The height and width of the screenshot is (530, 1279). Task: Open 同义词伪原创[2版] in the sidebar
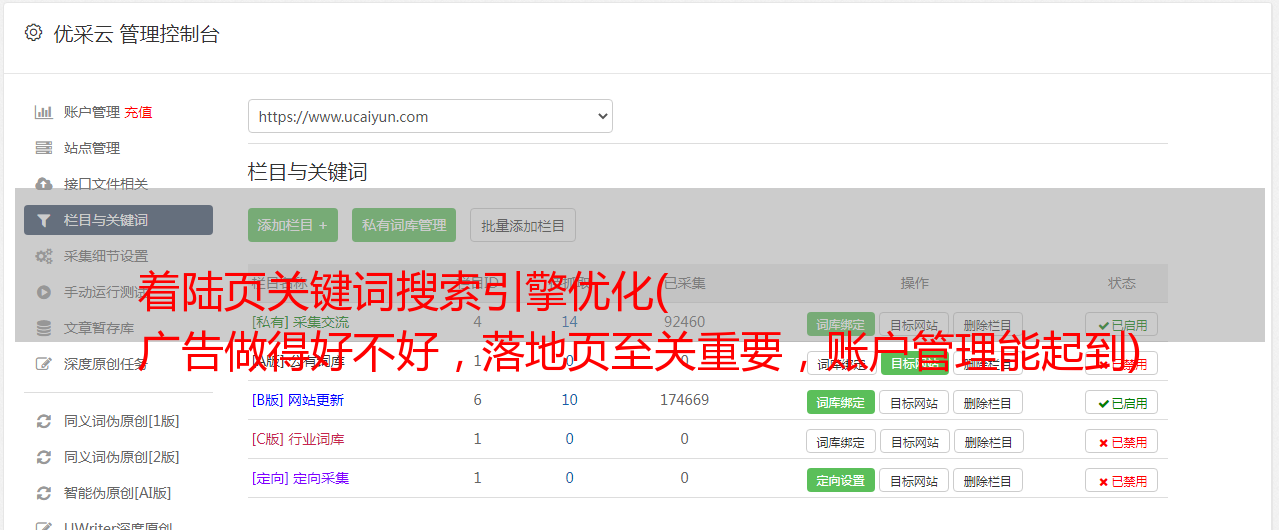122,457
